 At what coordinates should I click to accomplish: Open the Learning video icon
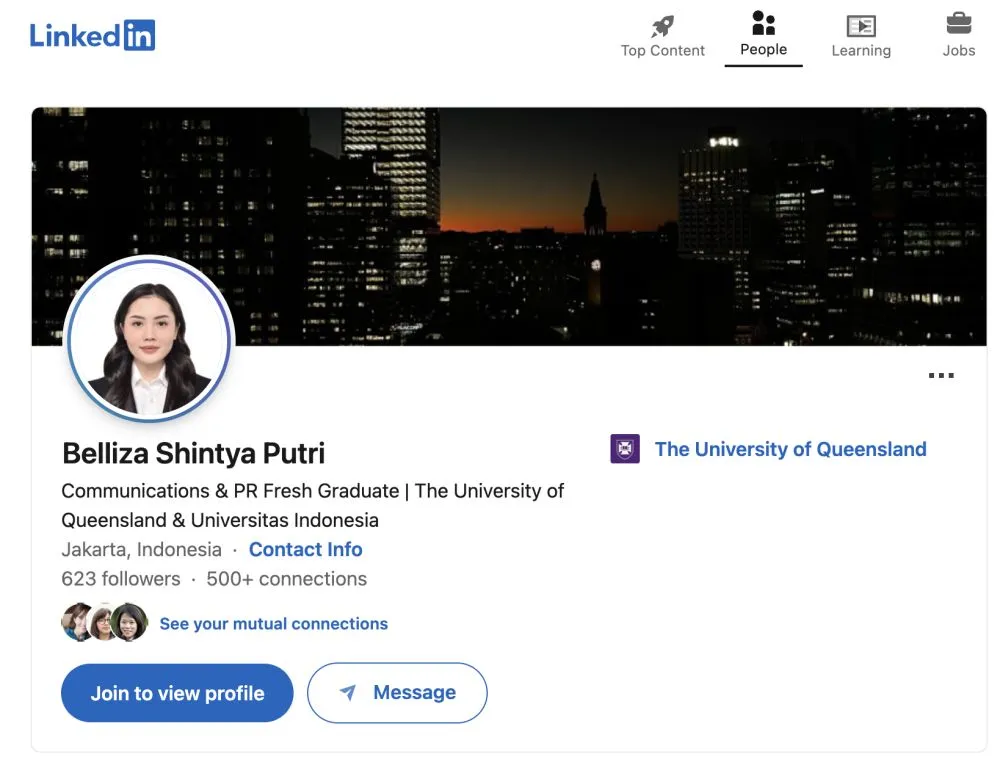pos(861,26)
